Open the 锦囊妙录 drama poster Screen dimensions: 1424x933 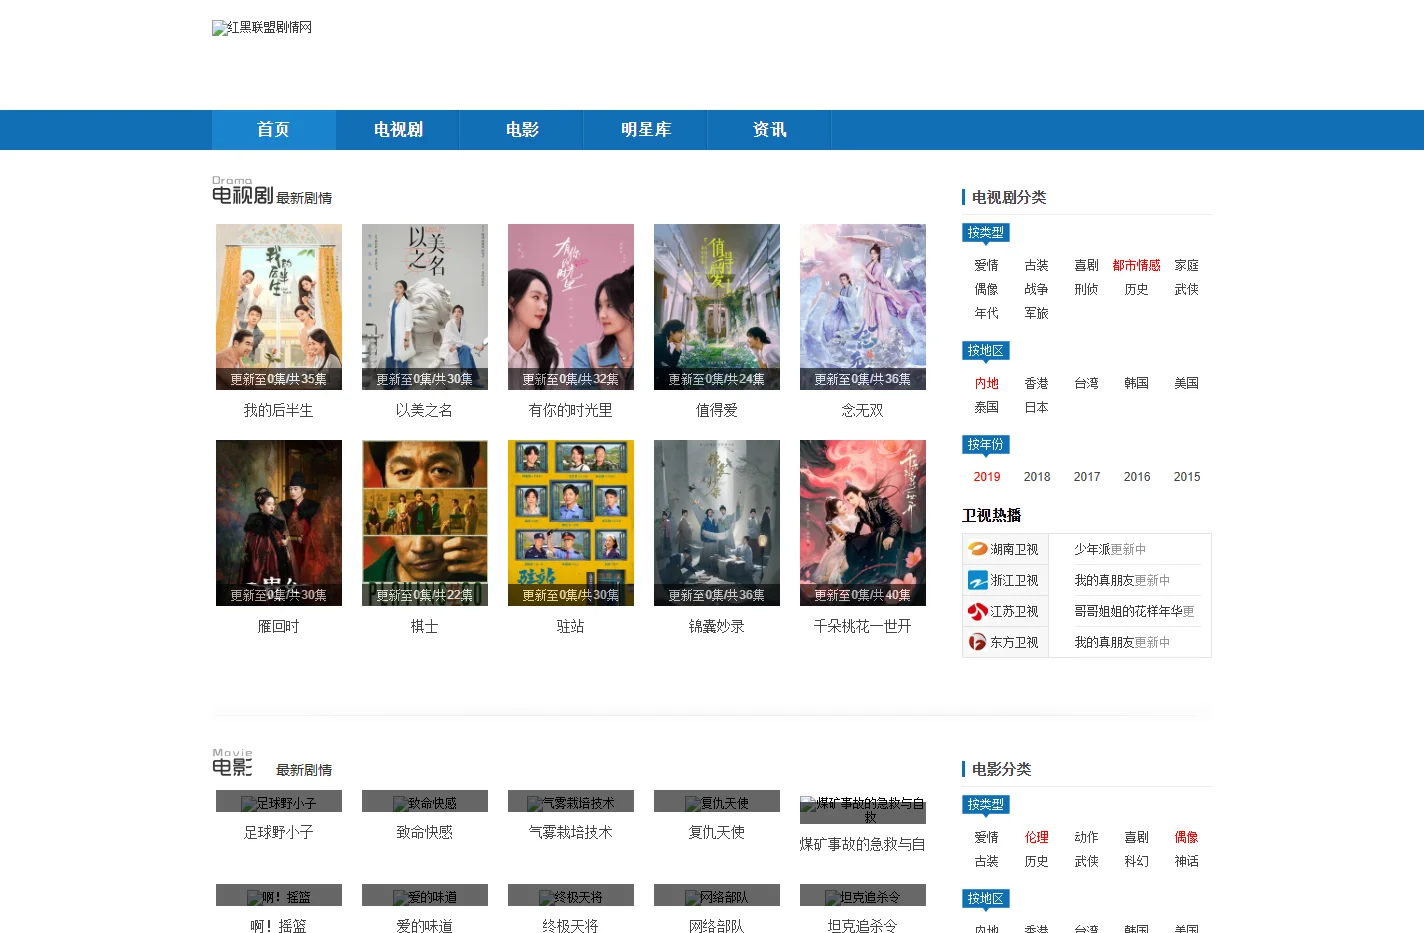click(x=717, y=523)
